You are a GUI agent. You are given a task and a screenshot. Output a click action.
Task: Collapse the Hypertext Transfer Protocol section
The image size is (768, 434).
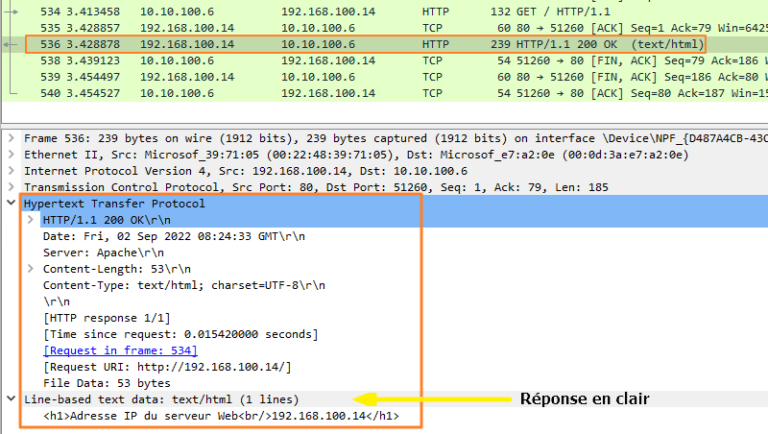point(11,203)
